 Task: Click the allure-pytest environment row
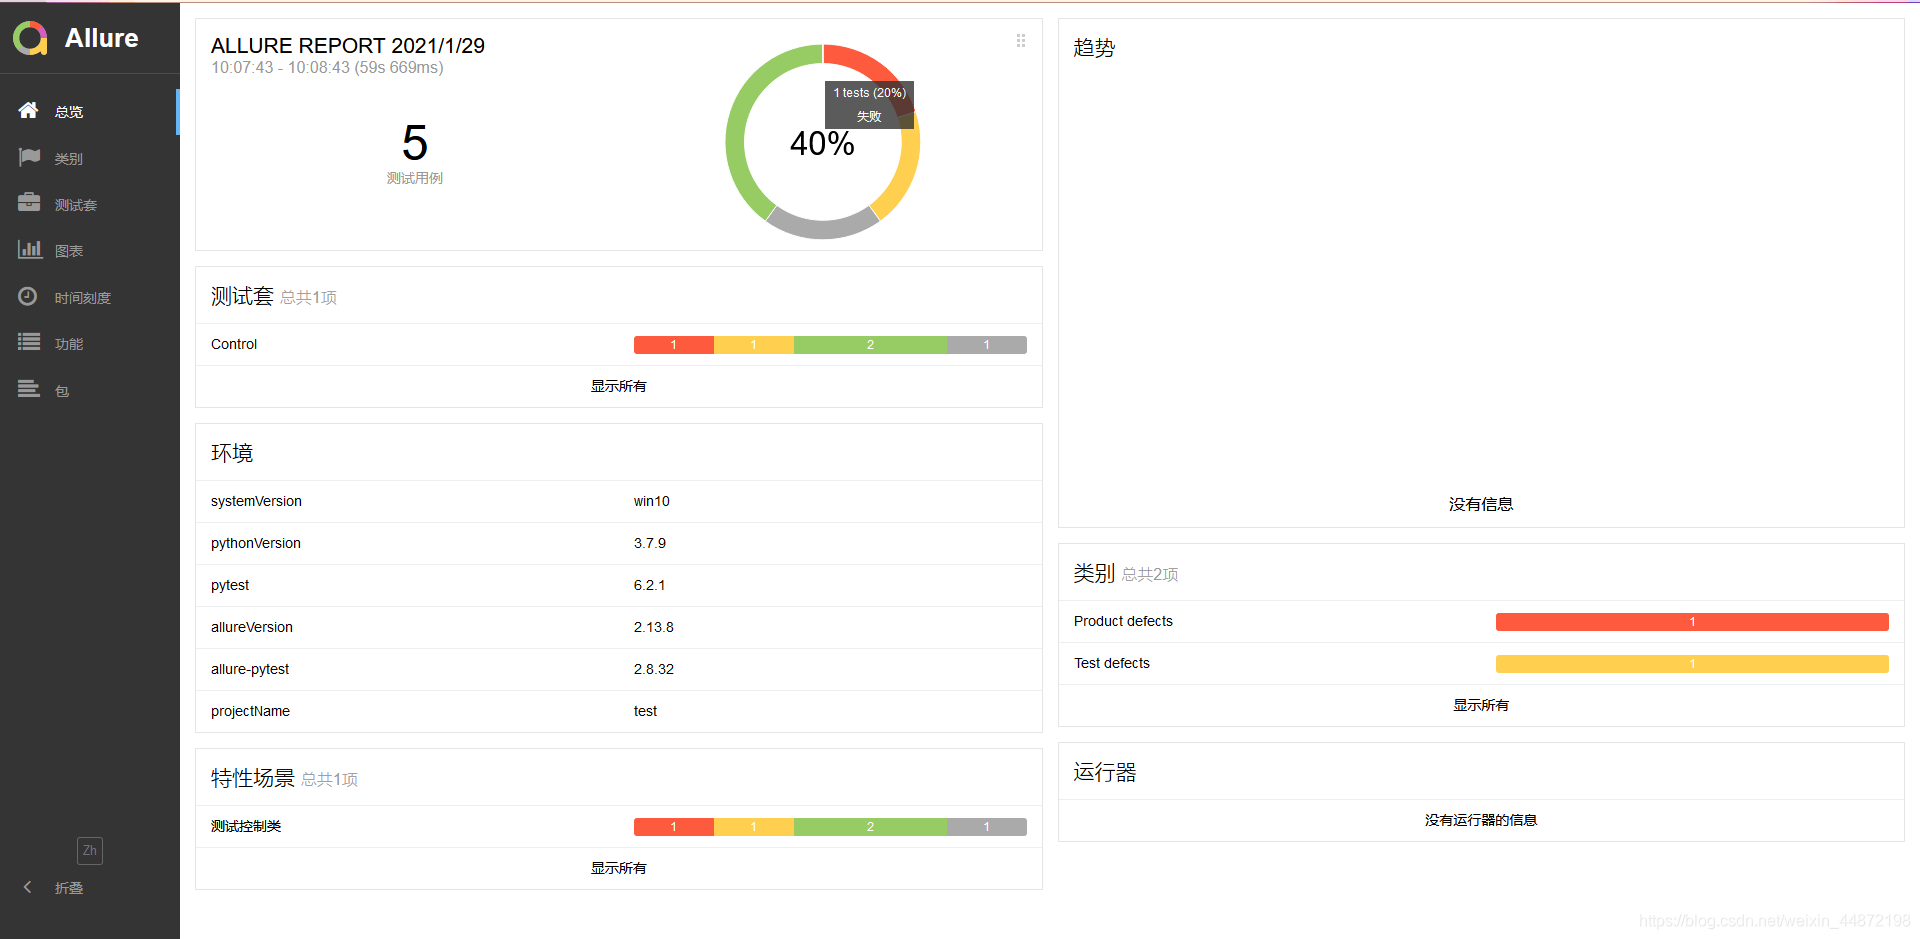pos(618,669)
